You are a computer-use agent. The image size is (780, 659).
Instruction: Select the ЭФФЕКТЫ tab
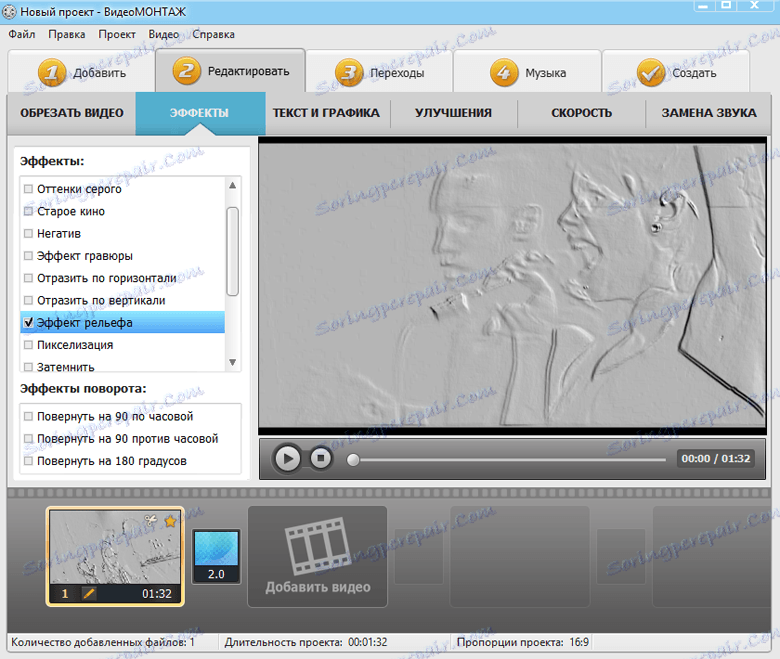tap(200, 113)
